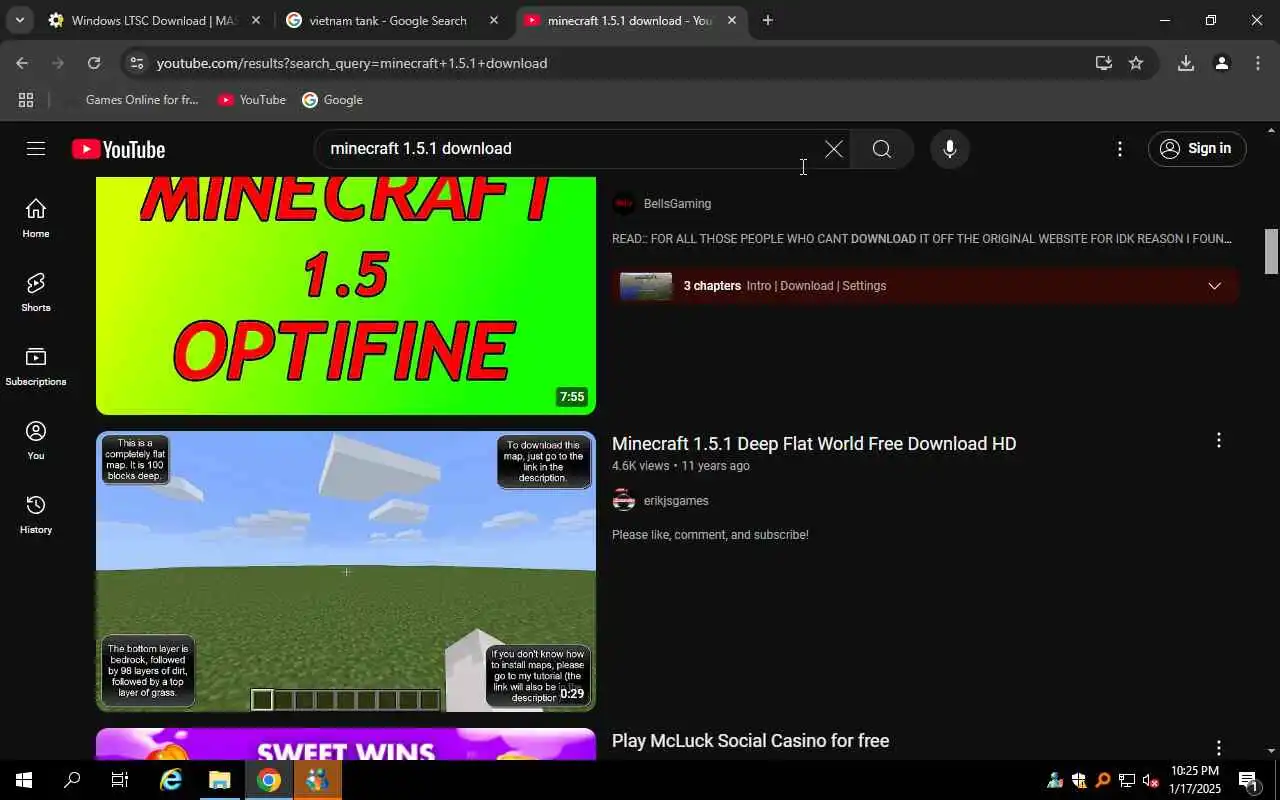Open History in the sidebar
1280x800 pixels.
[x=36, y=513]
